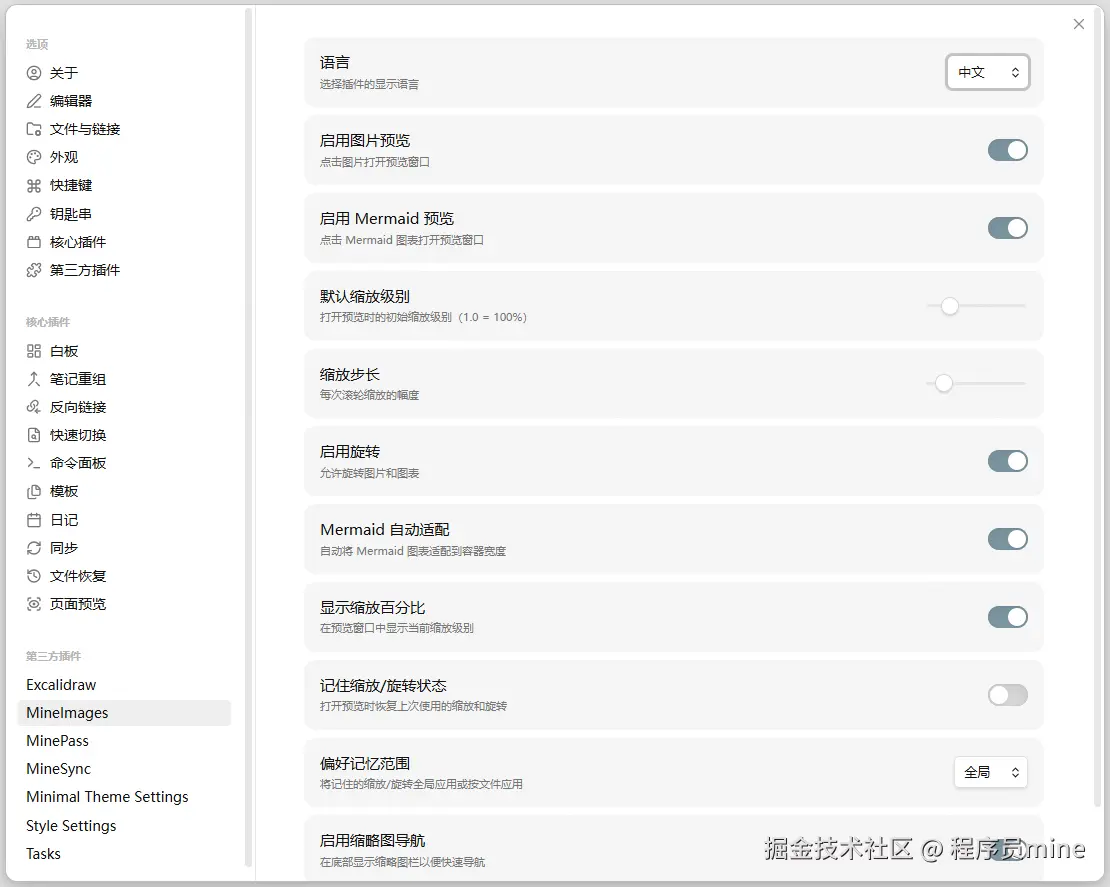Toggle the 启用旋转 switch
Screen dimensions: 1110x887
coord(1007,462)
